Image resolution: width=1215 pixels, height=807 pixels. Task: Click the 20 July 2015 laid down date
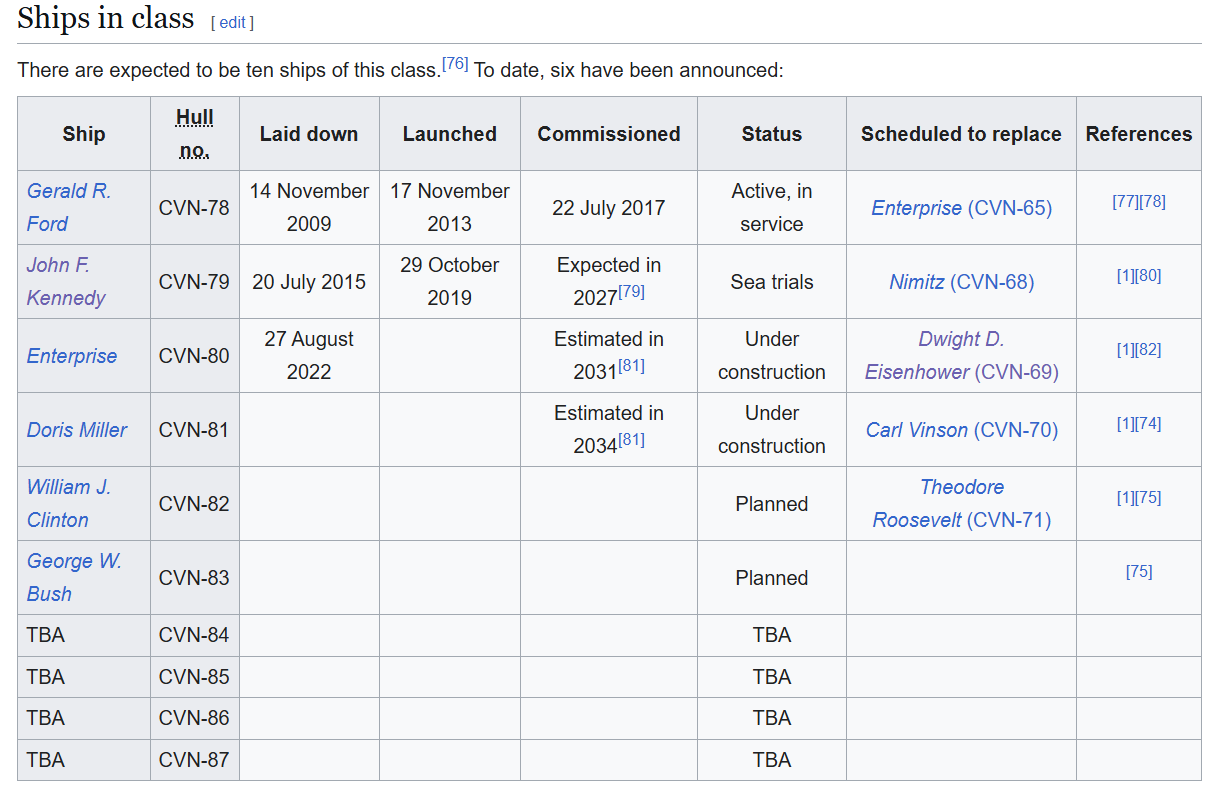click(309, 282)
